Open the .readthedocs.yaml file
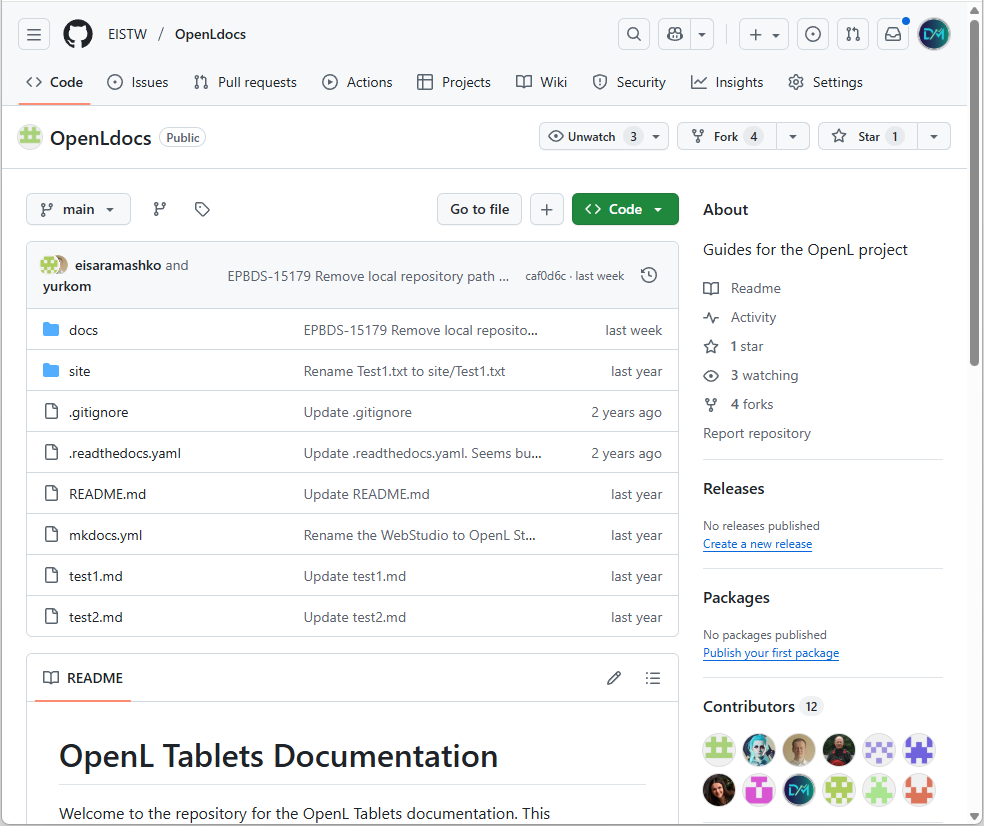The width and height of the screenshot is (984, 826). tap(125, 453)
